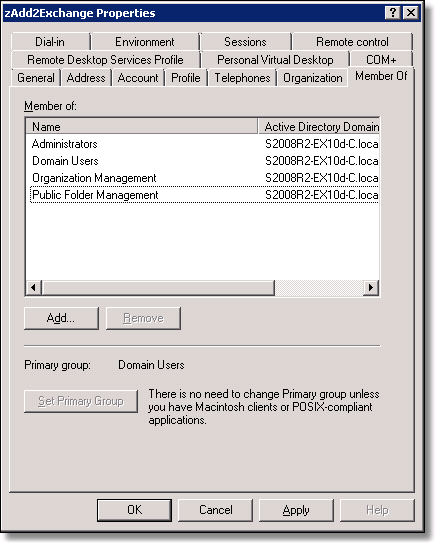Close the zAdd2Exchange Properties dialog
437x545 pixels.
411,13
